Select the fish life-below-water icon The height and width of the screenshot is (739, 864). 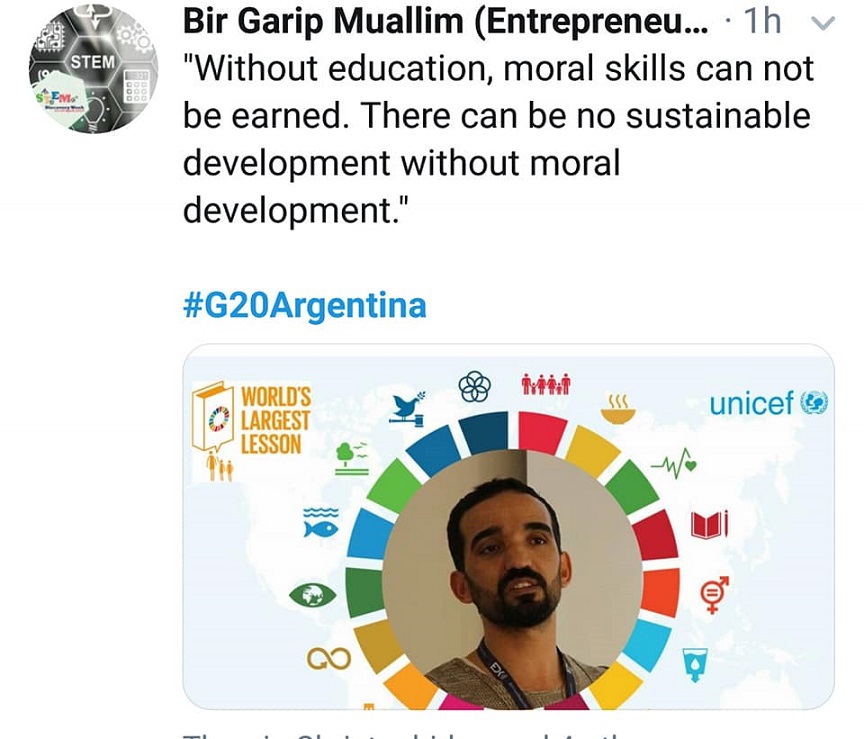coord(321,522)
